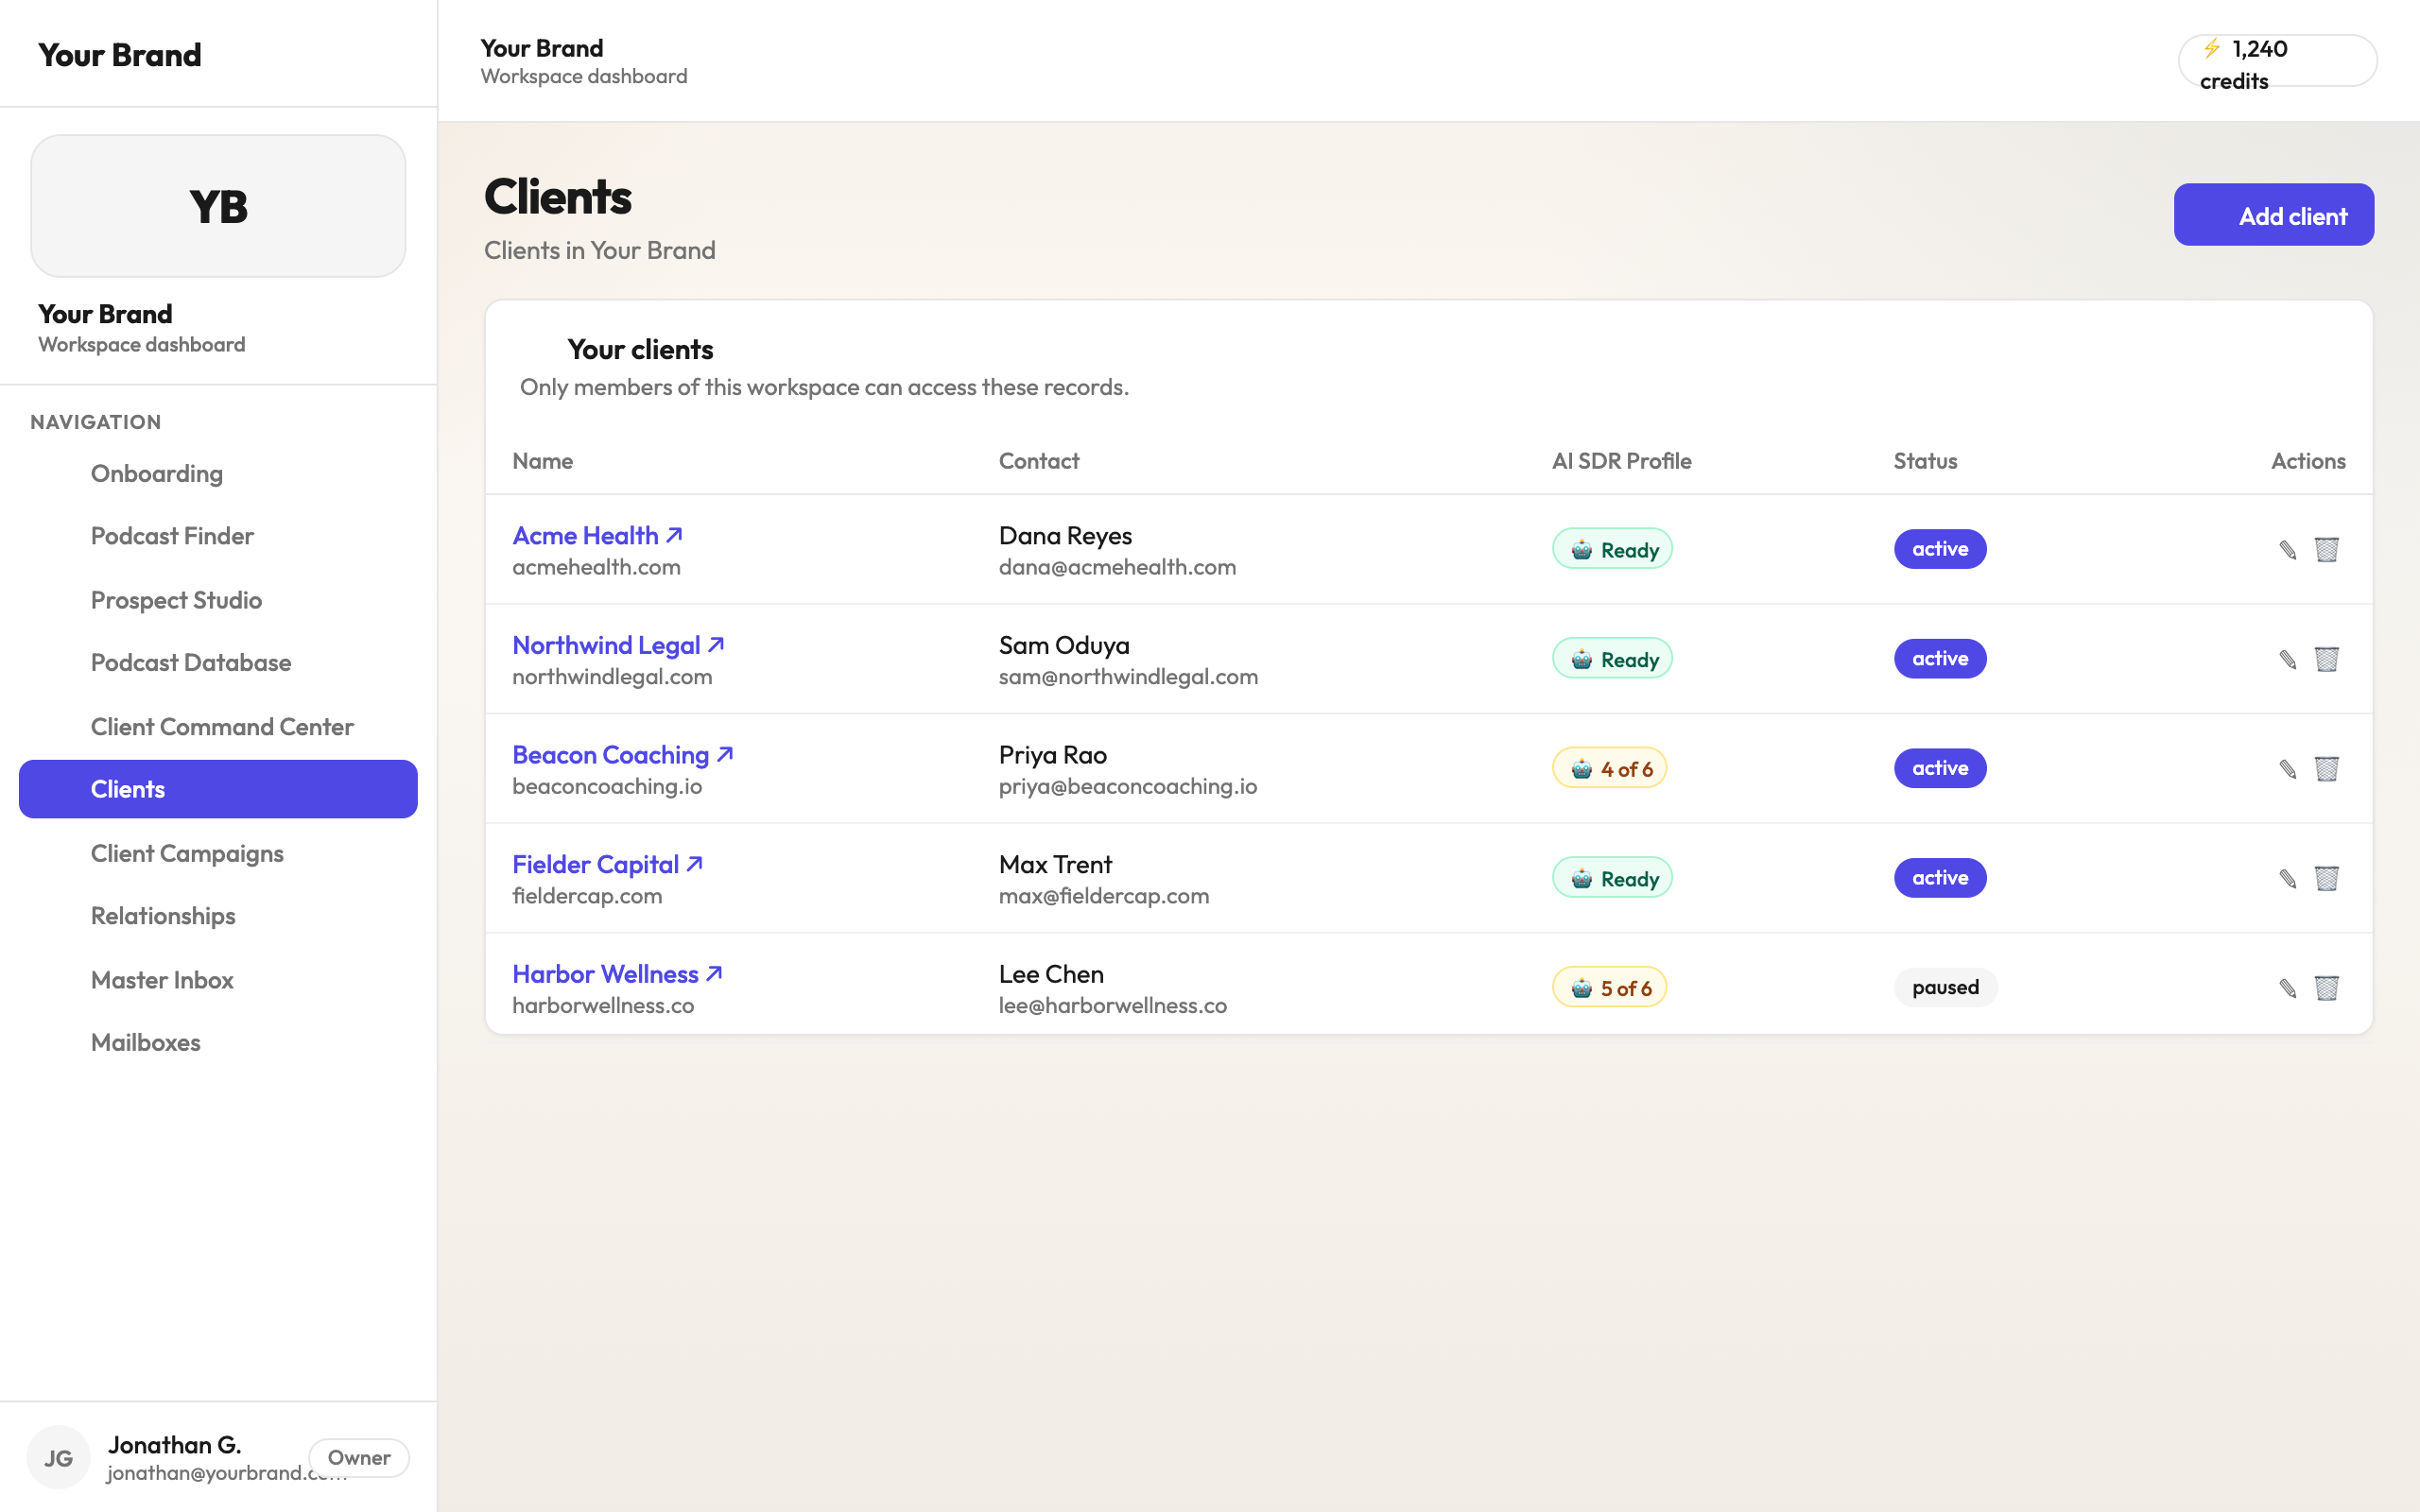Click the Ready badge for Acme Health

[1612, 549]
